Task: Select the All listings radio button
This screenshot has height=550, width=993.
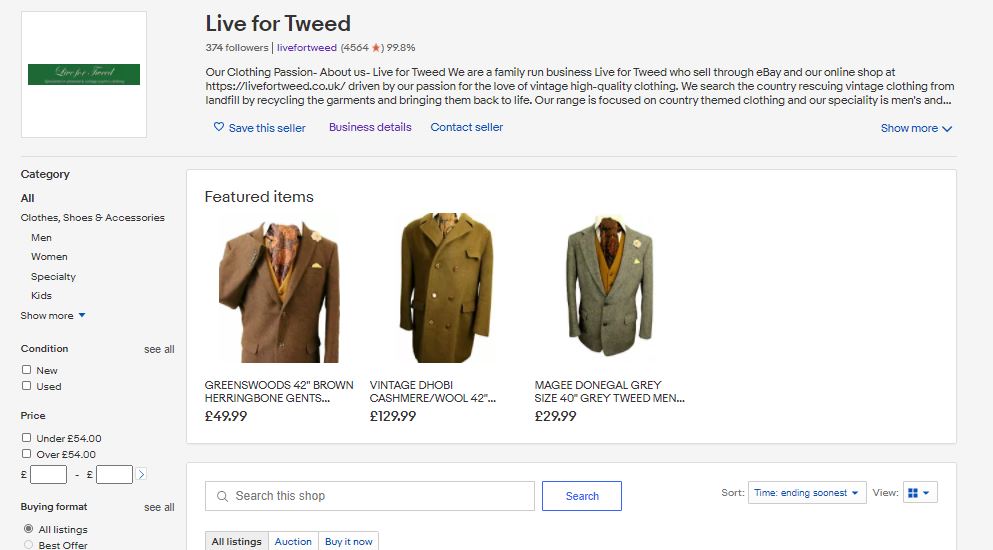Action: (x=28, y=529)
